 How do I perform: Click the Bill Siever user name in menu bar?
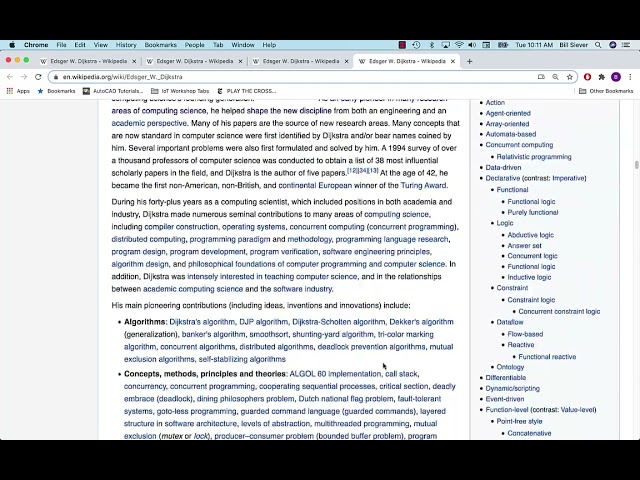click(x=573, y=45)
